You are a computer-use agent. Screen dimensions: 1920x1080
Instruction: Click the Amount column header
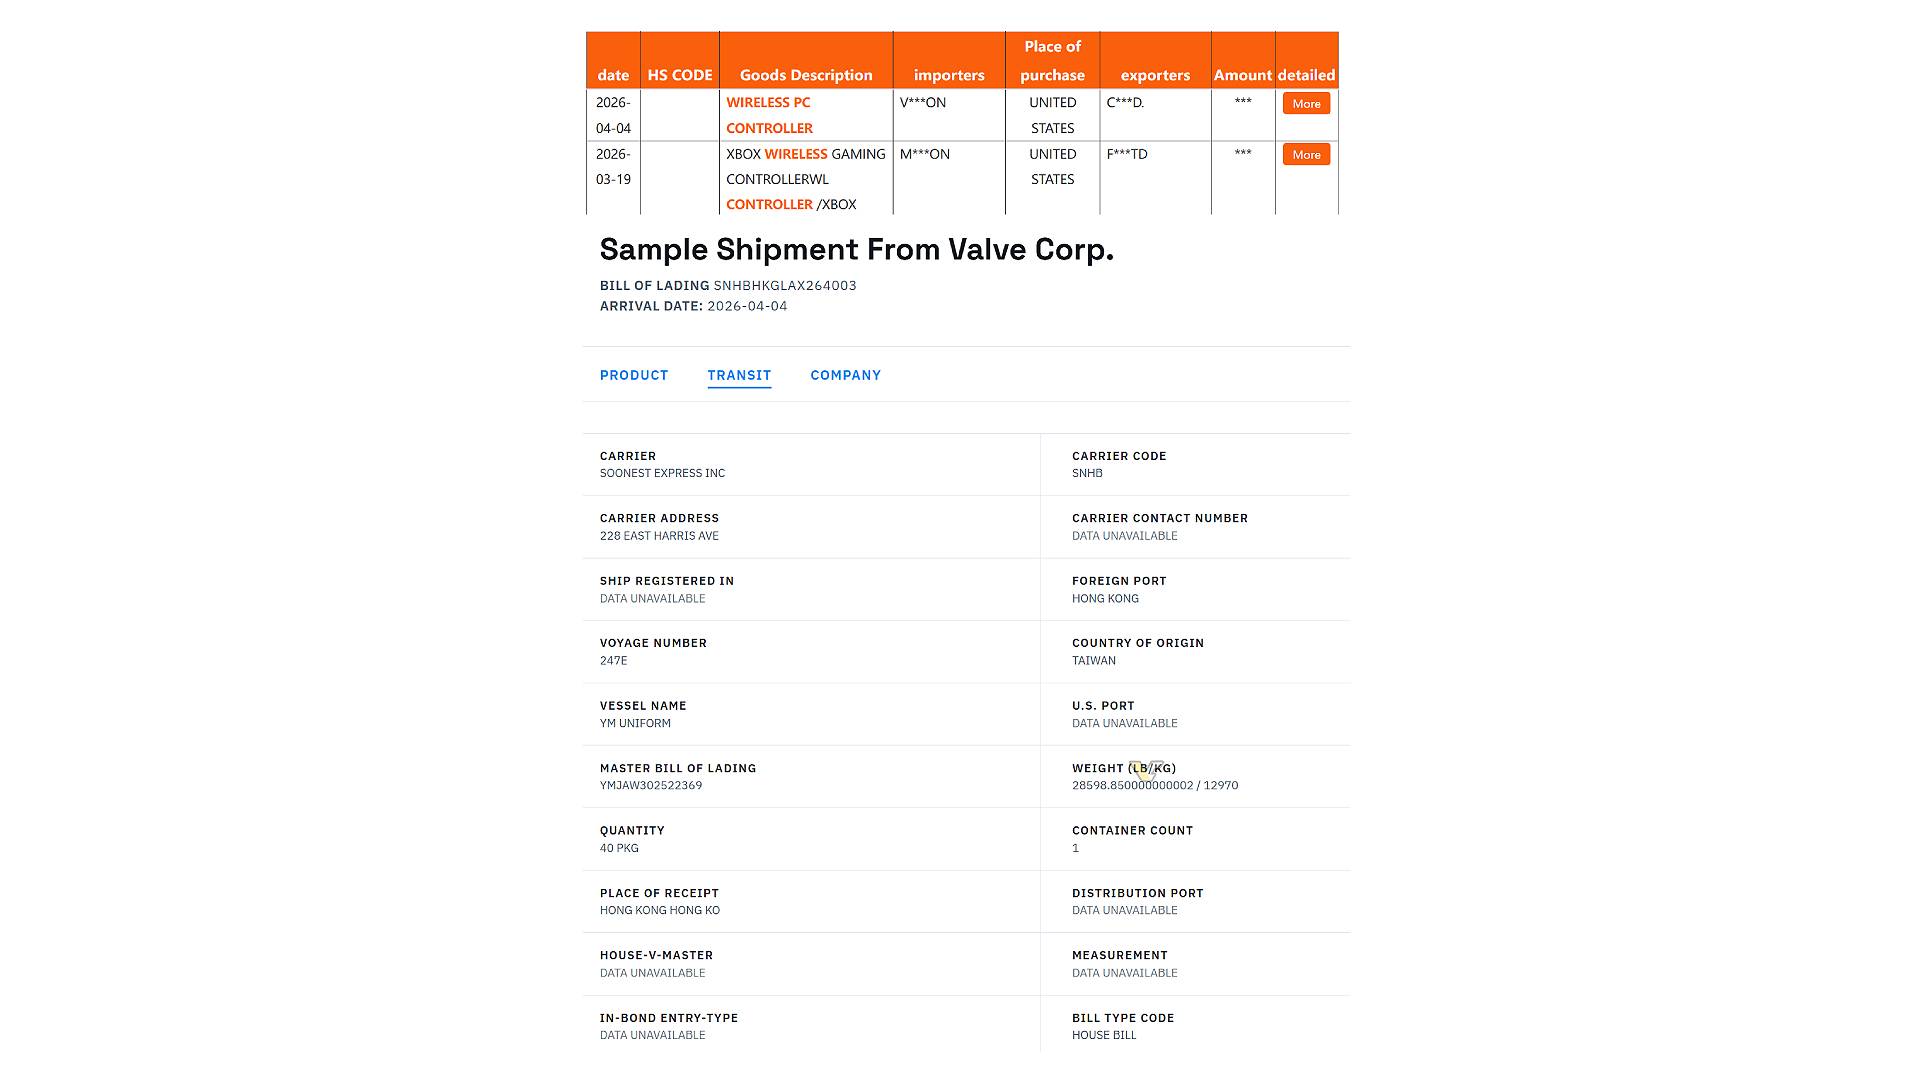1243,74
